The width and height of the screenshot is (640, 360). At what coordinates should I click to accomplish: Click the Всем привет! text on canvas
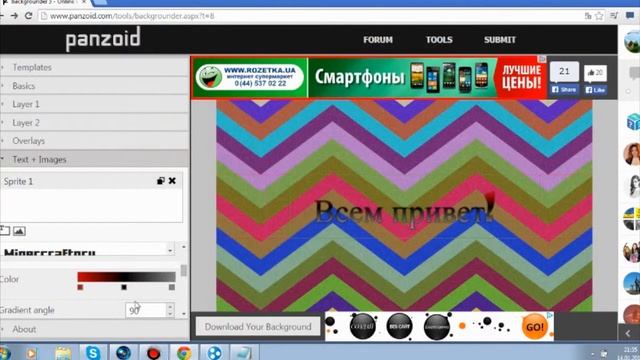(x=405, y=211)
